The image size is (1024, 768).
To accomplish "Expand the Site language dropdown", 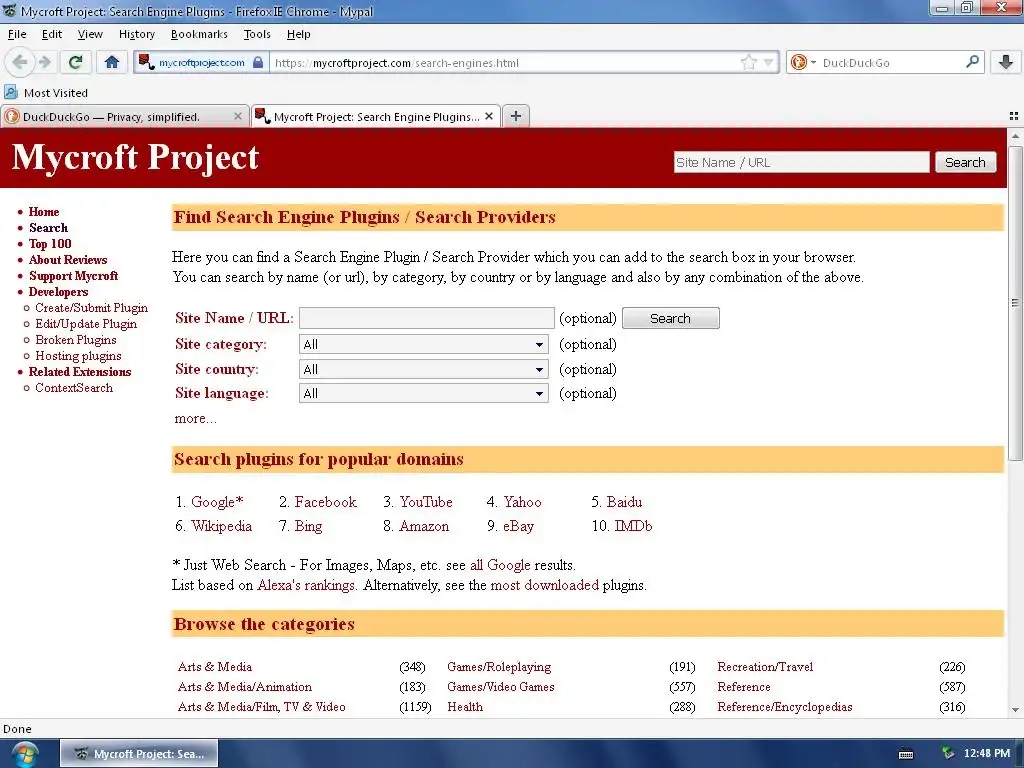I will (423, 393).
